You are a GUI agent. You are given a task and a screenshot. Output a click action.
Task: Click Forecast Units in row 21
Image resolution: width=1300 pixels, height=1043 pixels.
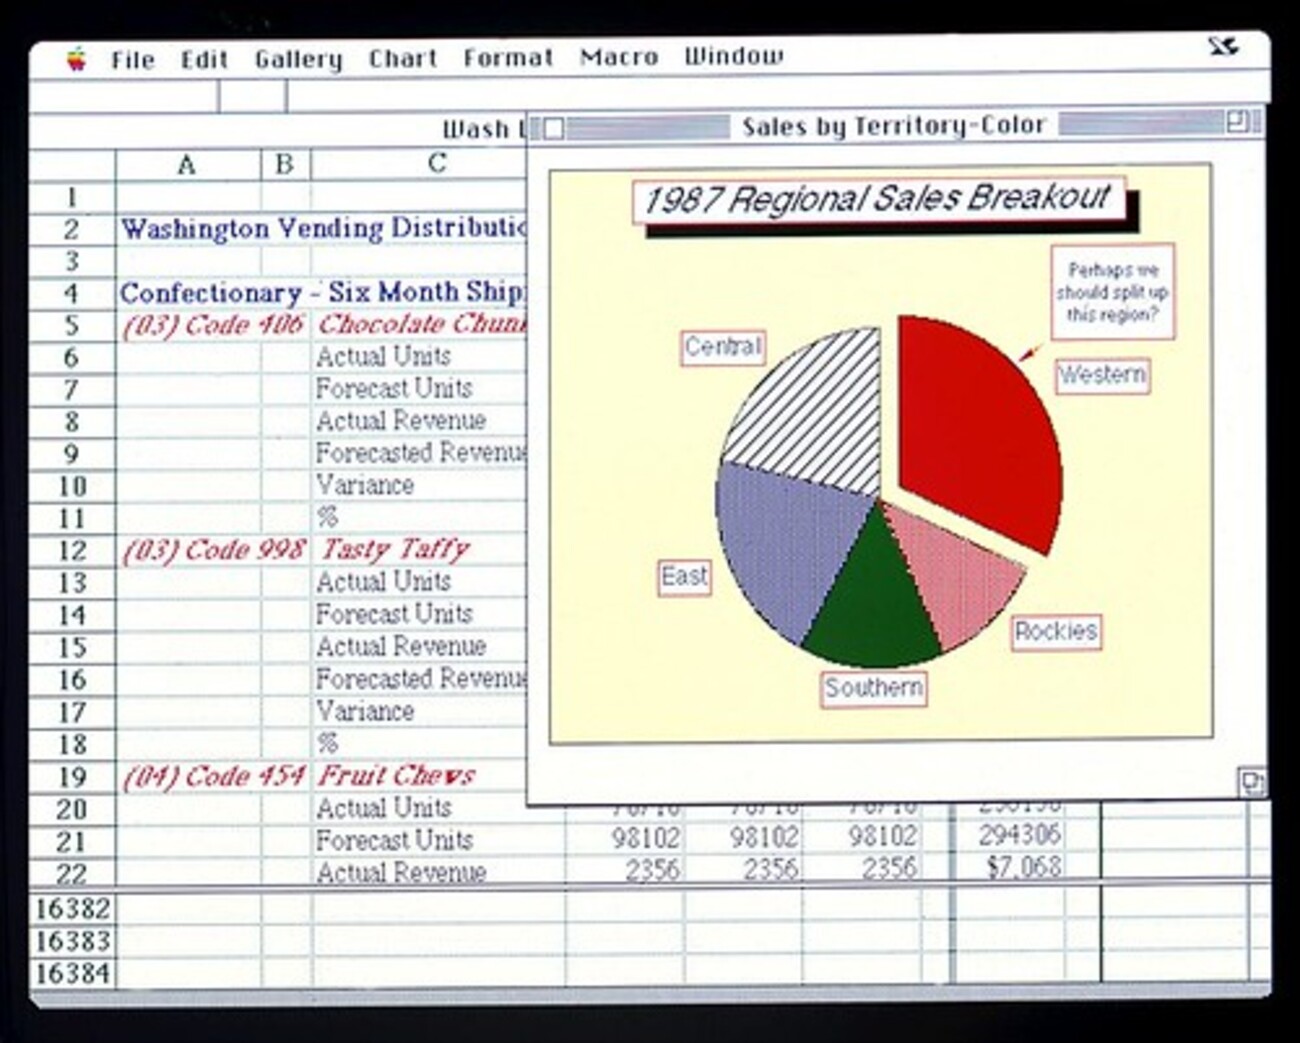coord(393,840)
